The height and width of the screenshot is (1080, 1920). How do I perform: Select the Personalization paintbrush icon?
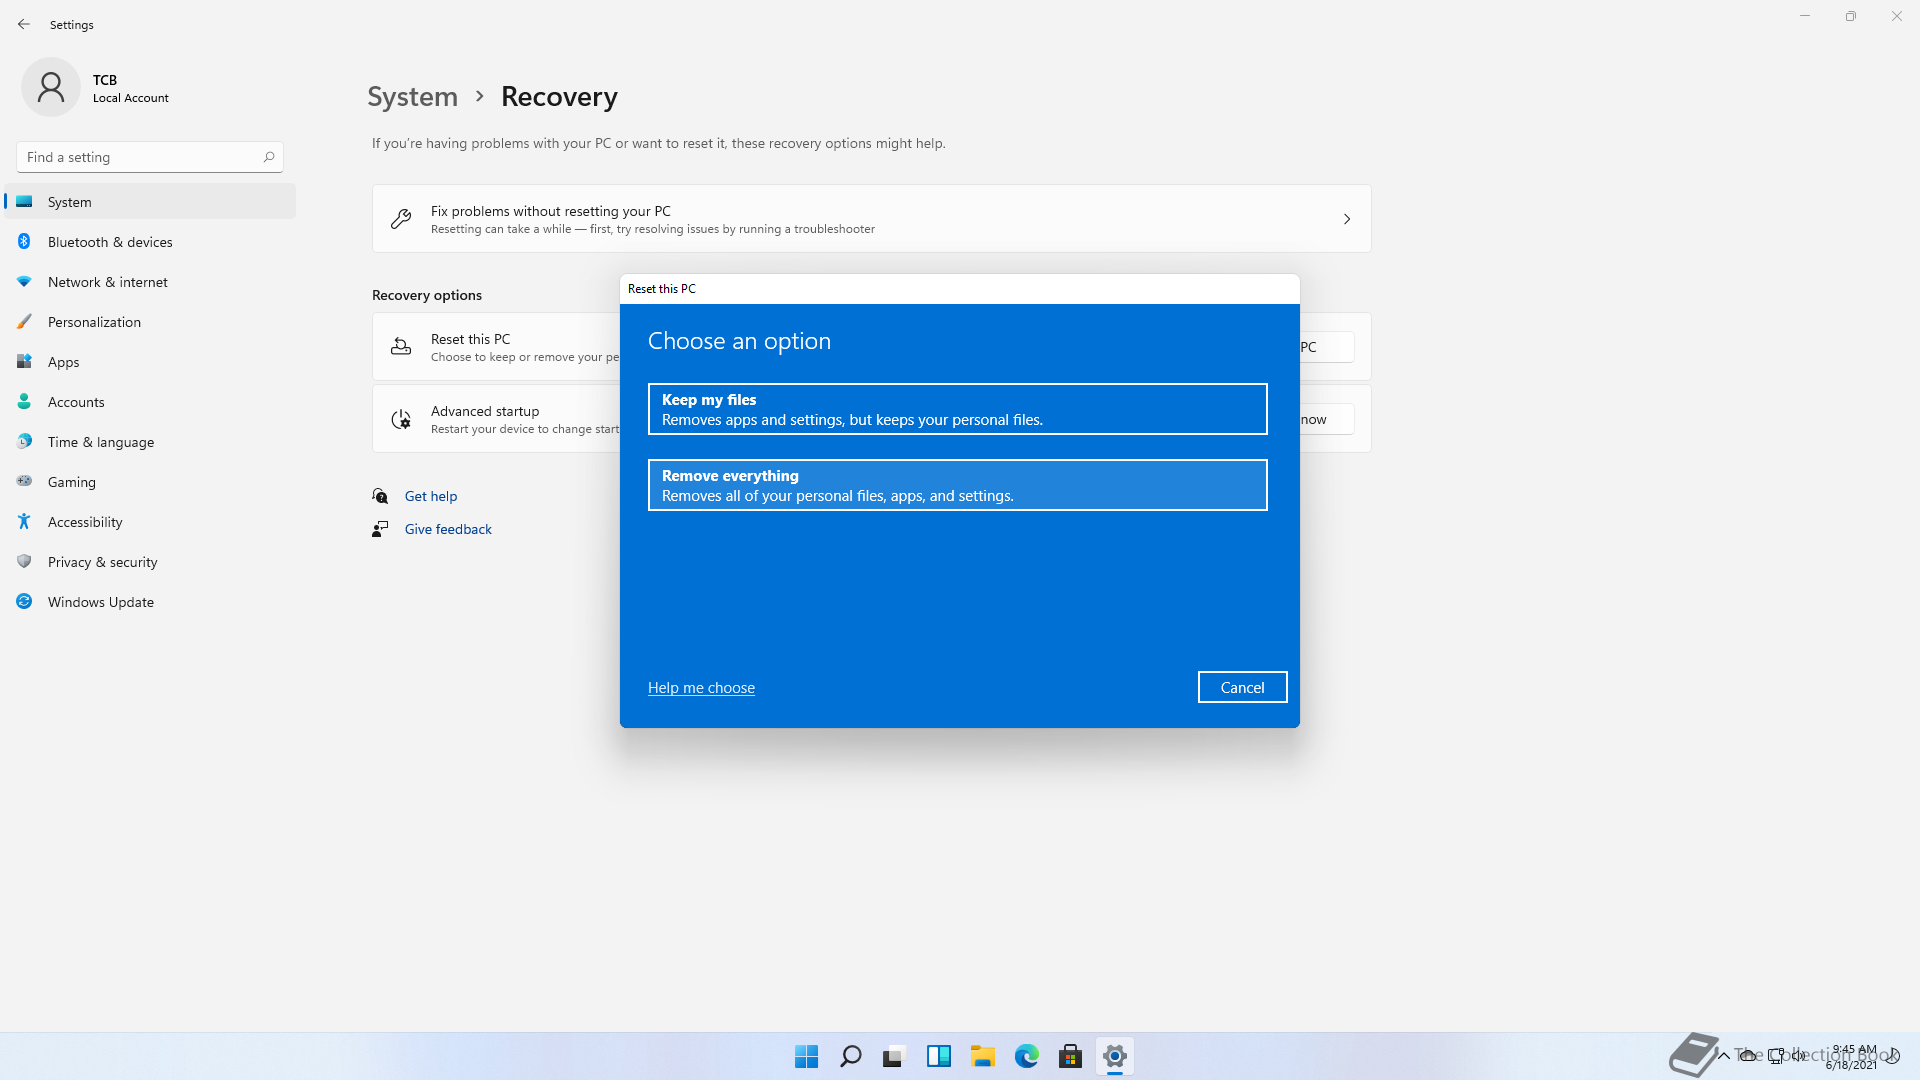click(x=24, y=322)
